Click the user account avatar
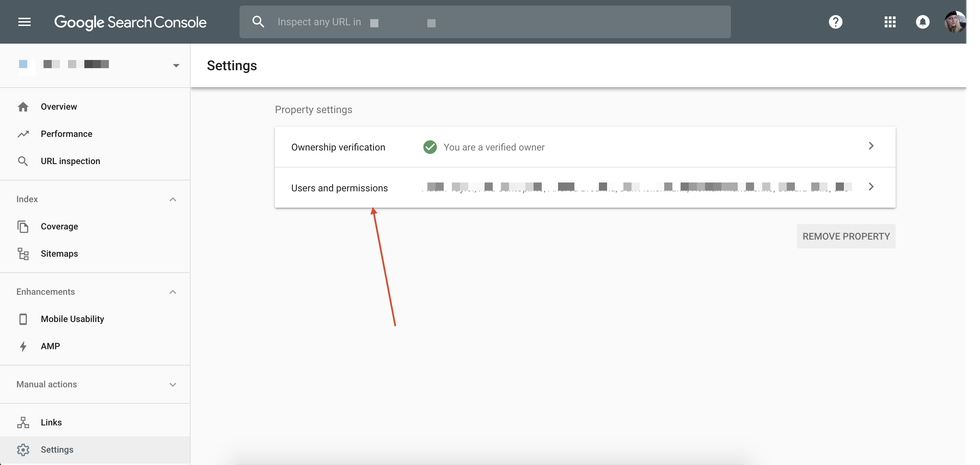Image resolution: width=980 pixels, height=465 pixels. 956,22
